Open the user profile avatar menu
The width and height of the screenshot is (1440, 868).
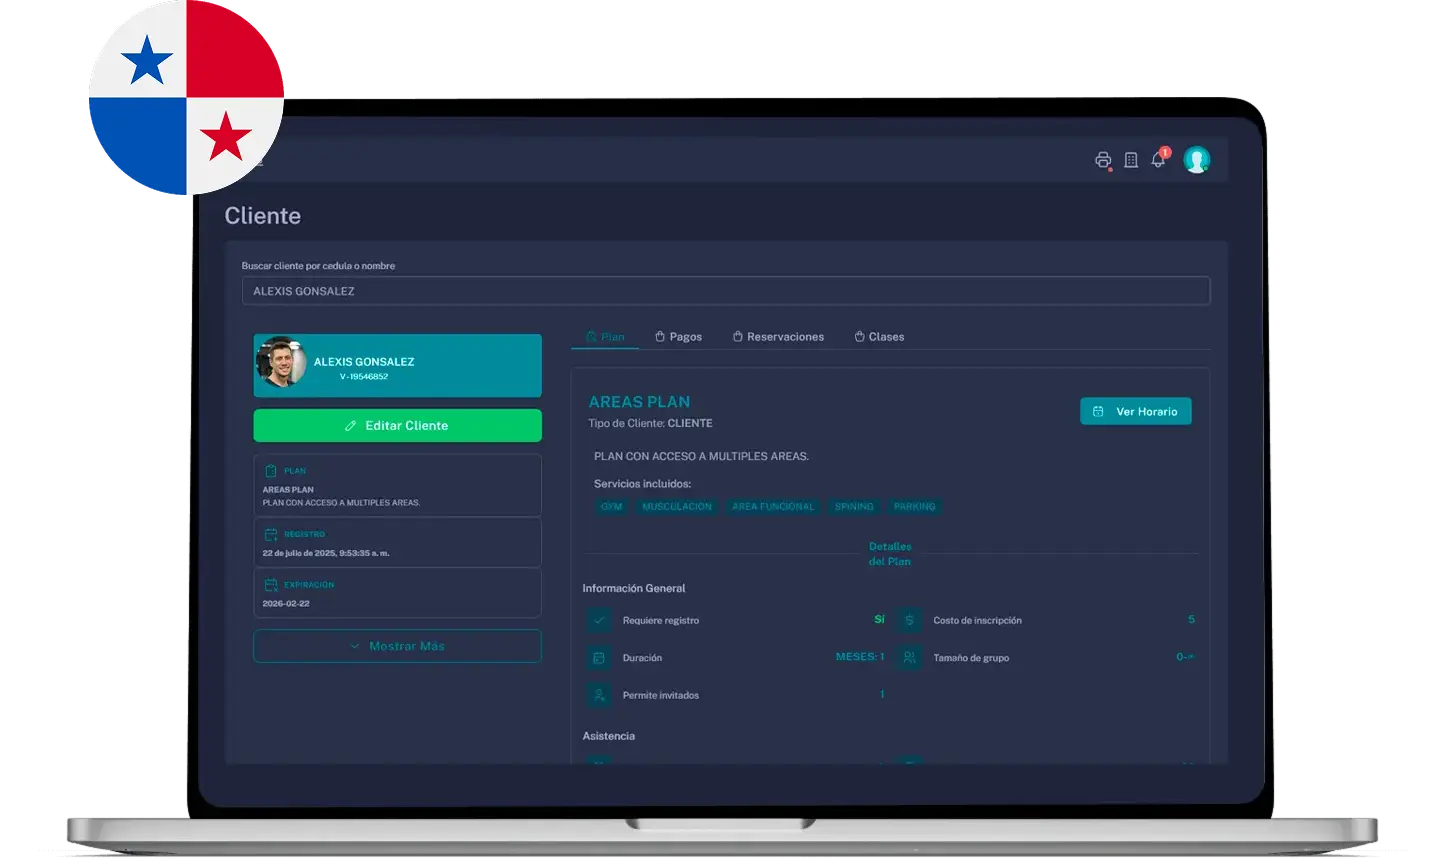1196,160
